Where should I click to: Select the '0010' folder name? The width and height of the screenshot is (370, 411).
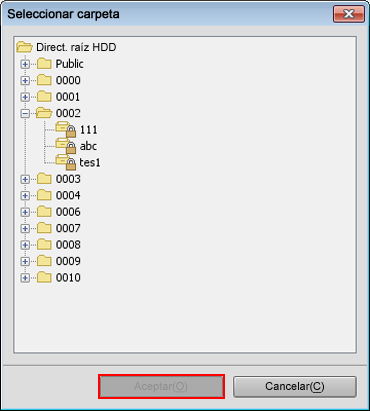68,278
